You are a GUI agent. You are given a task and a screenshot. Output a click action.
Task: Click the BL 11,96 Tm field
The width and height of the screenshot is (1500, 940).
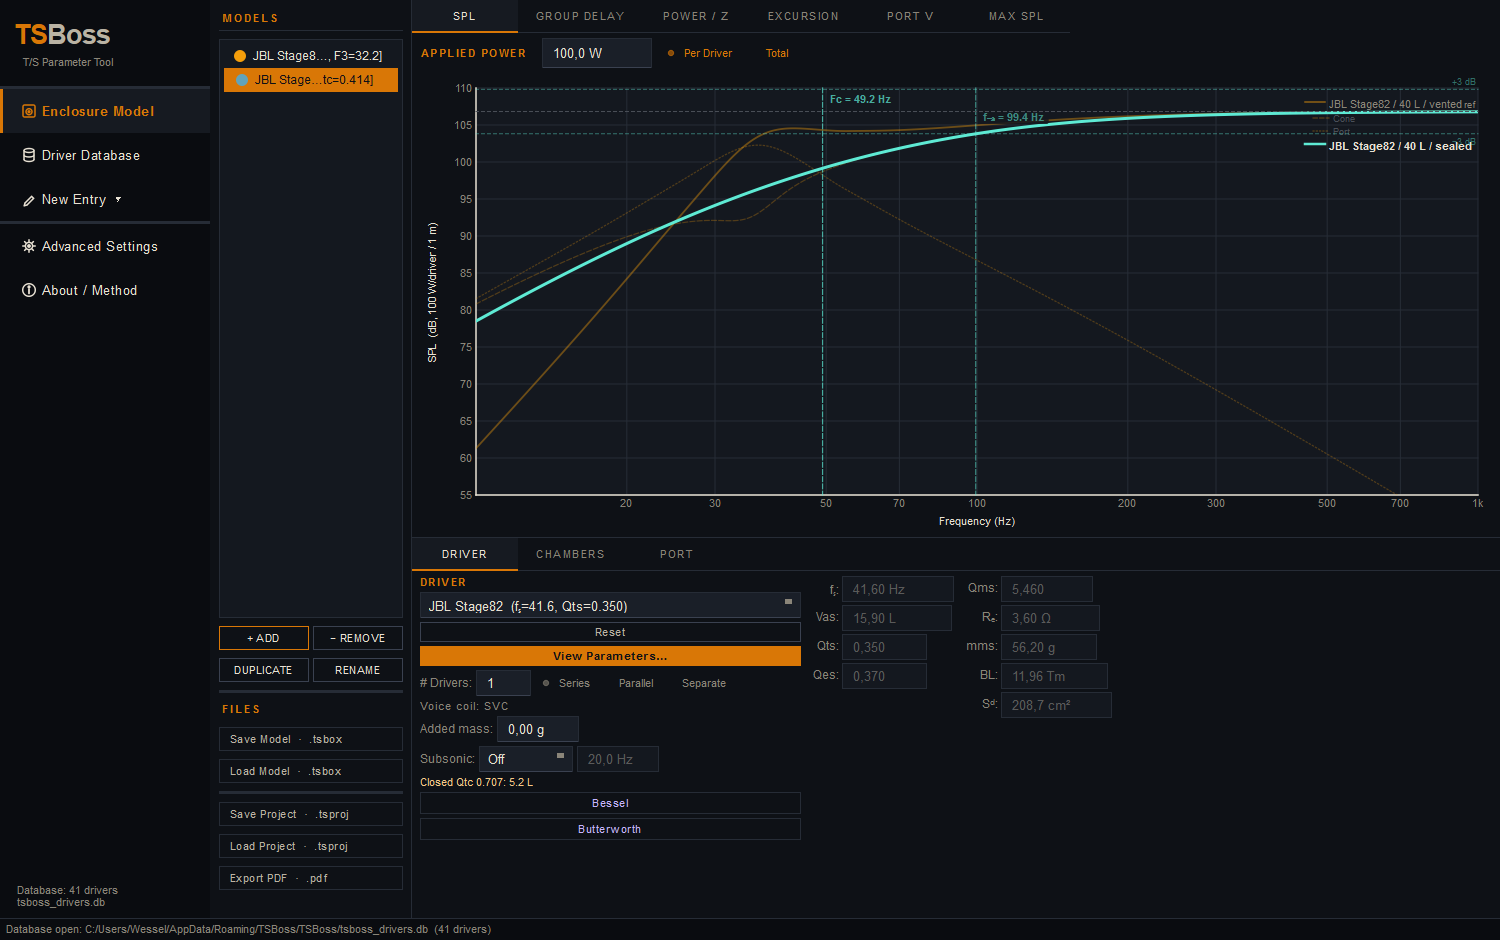(x=1054, y=676)
